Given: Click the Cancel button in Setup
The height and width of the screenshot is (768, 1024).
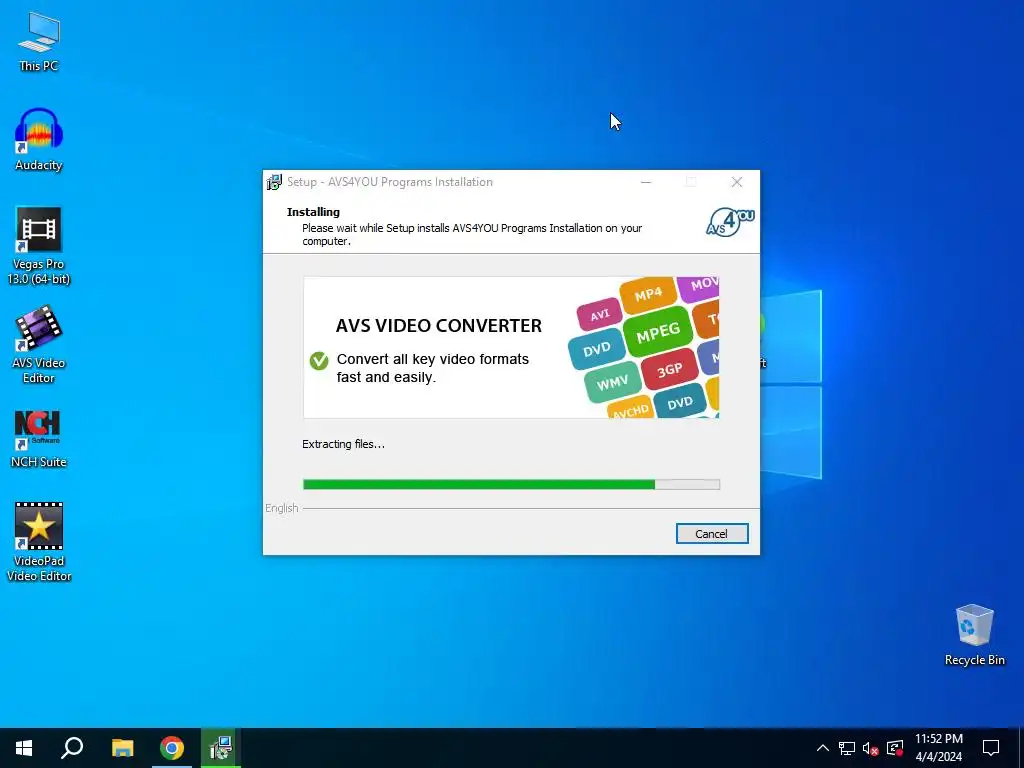Looking at the screenshot, I should 712,534.
